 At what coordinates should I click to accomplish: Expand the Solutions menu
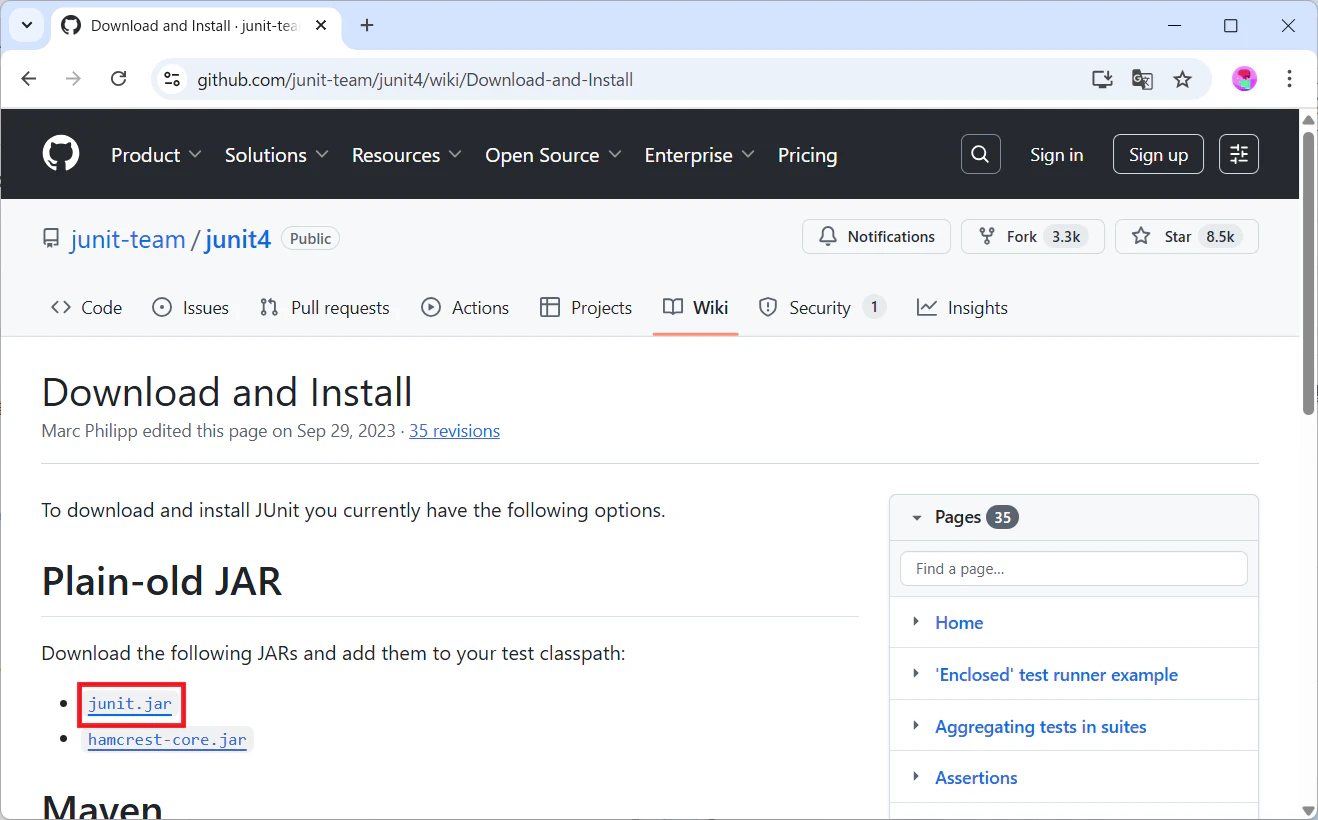tap(277, 155)
